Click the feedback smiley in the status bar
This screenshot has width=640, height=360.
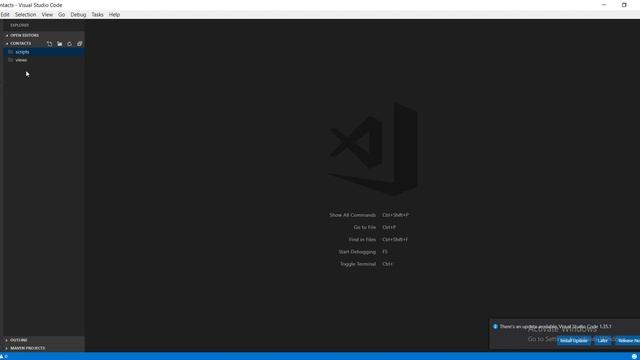(634, 356)
